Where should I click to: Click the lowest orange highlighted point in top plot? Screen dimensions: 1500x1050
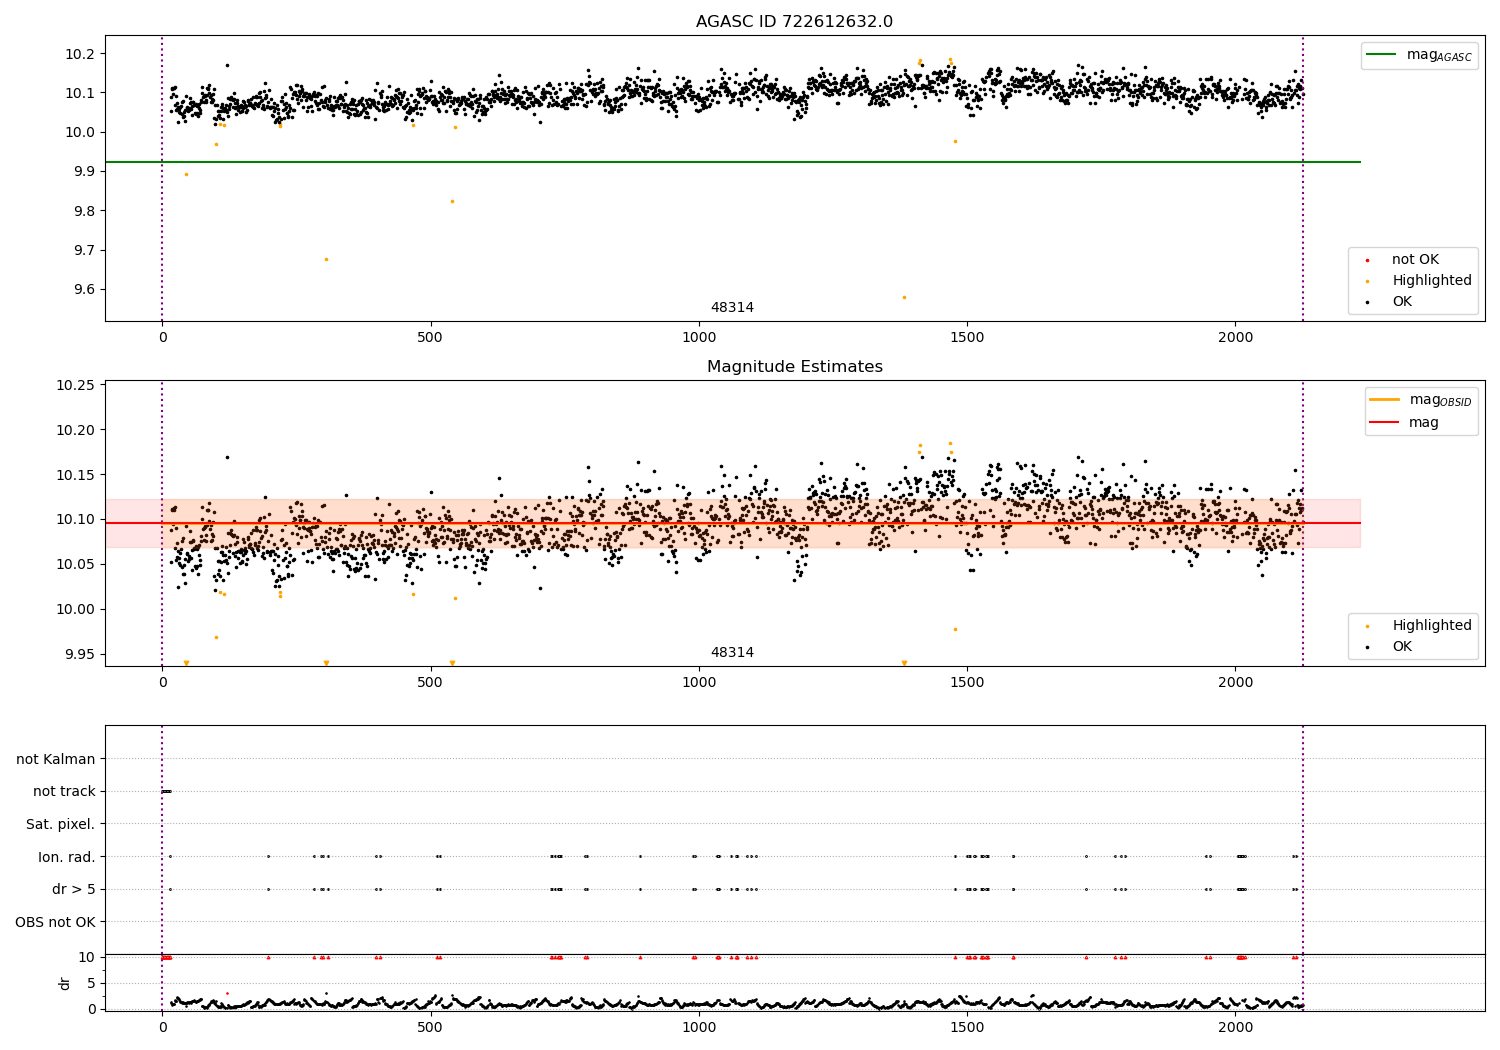pyautogui.click(x=904, y=297)
